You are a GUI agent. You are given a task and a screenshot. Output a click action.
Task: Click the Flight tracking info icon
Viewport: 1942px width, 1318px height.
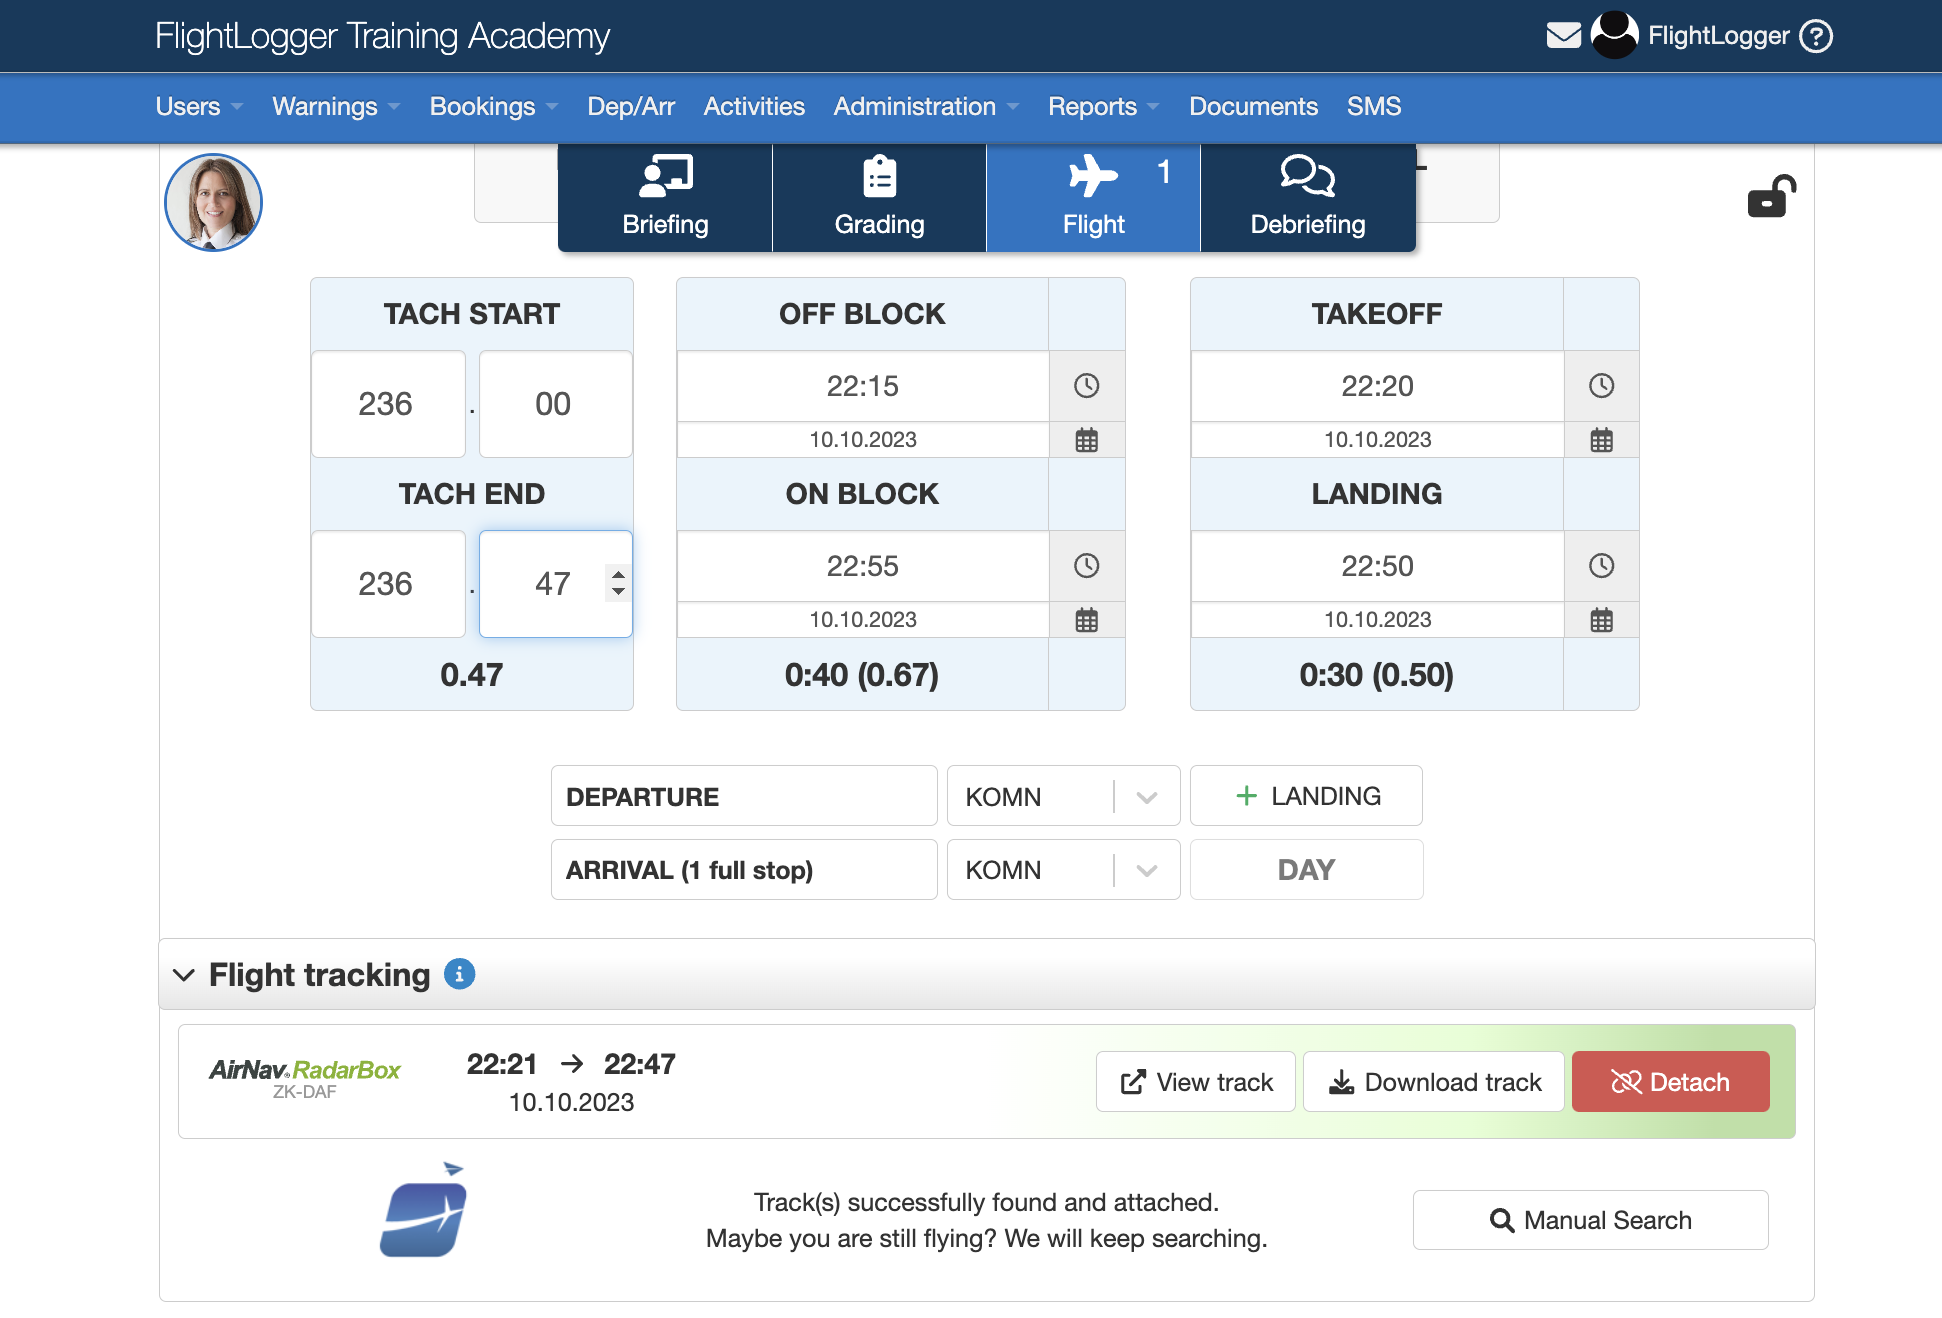pyautogui.click(x=459, y=975)
